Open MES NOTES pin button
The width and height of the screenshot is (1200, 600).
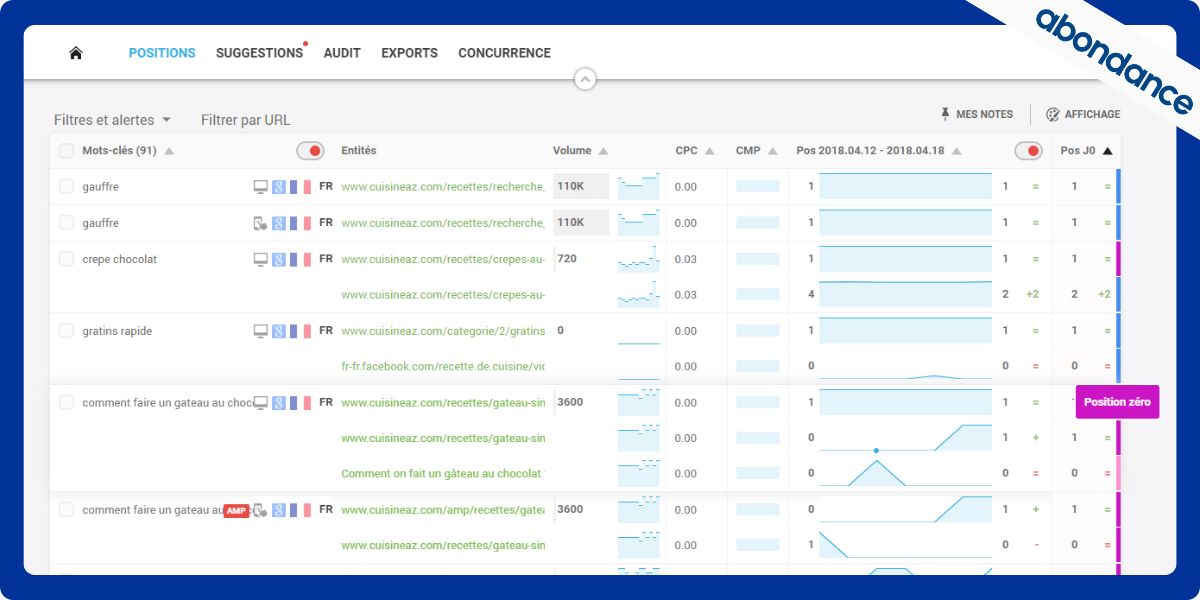[977, 114]
